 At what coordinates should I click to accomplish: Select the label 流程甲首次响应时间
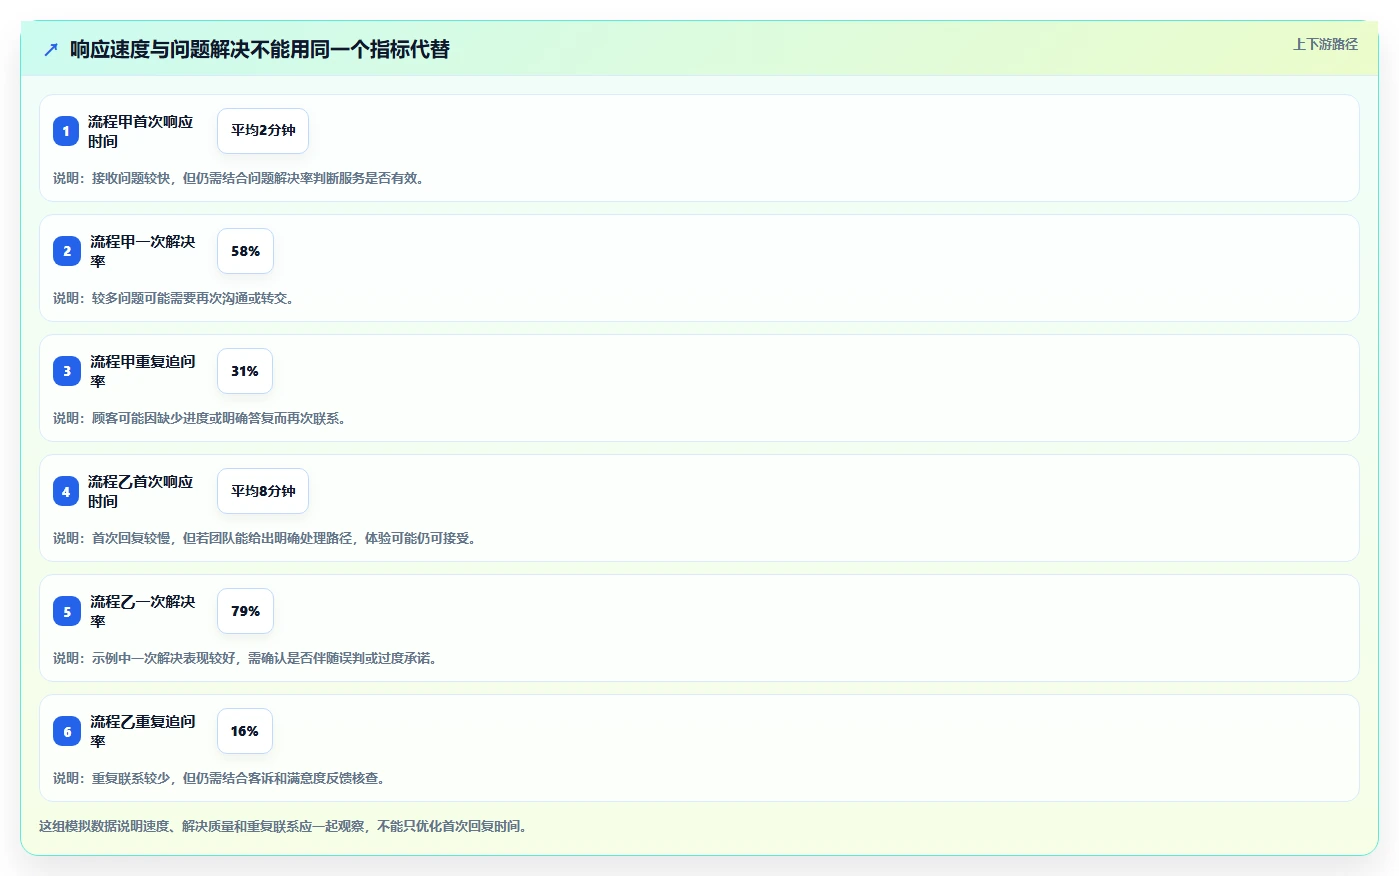coord(141,131)
